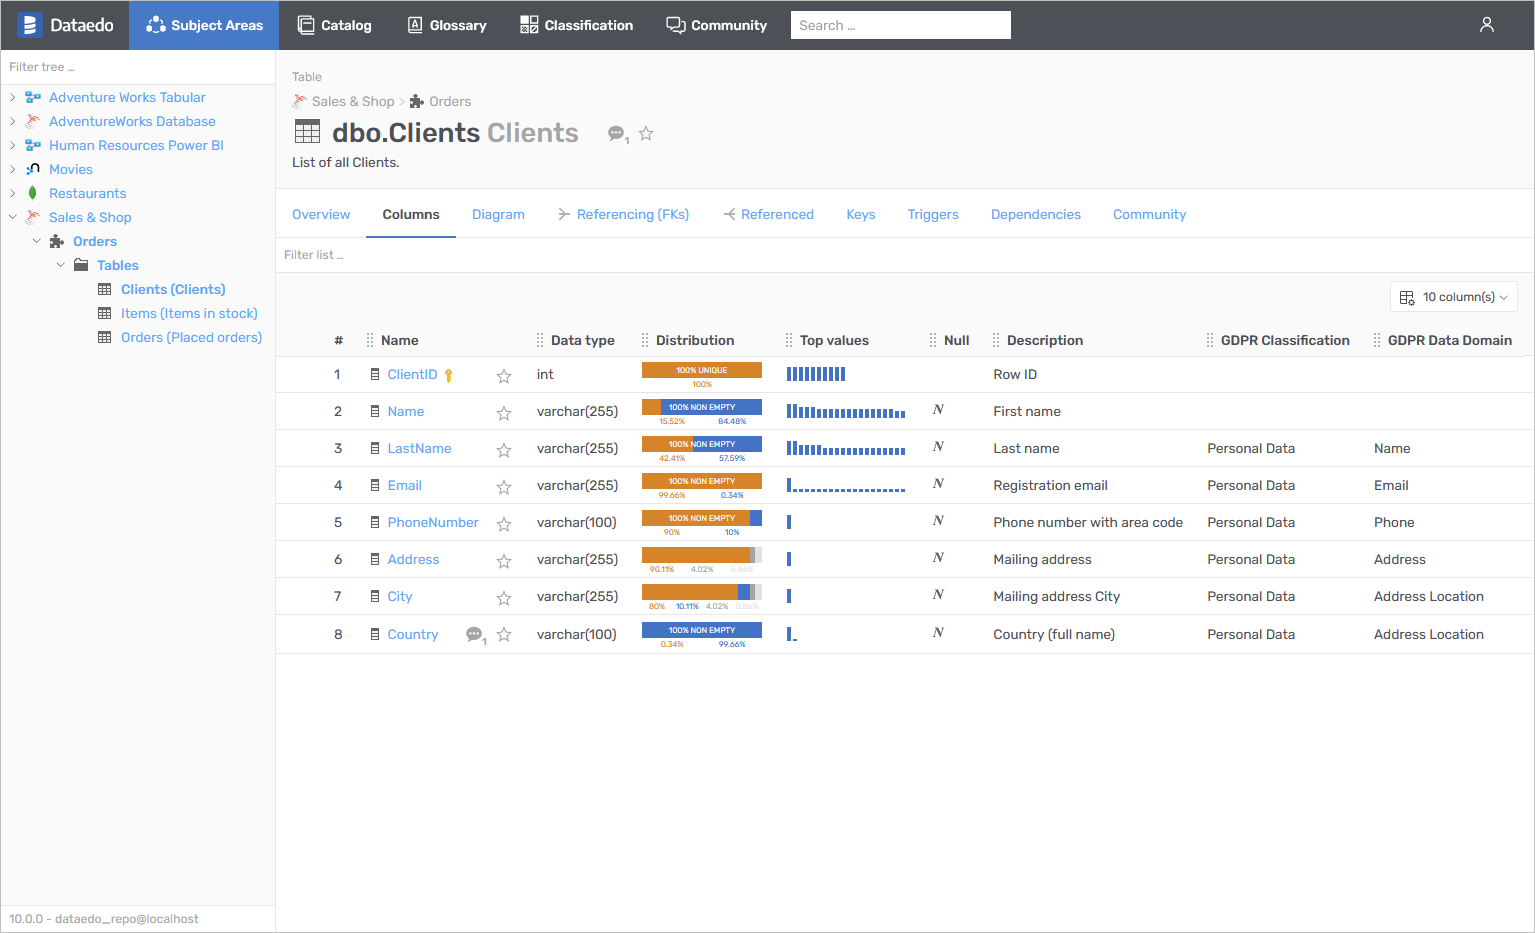Open the PhoneNumber column link
This screenshot has height=933, width=1535.
tap(433, 522)
